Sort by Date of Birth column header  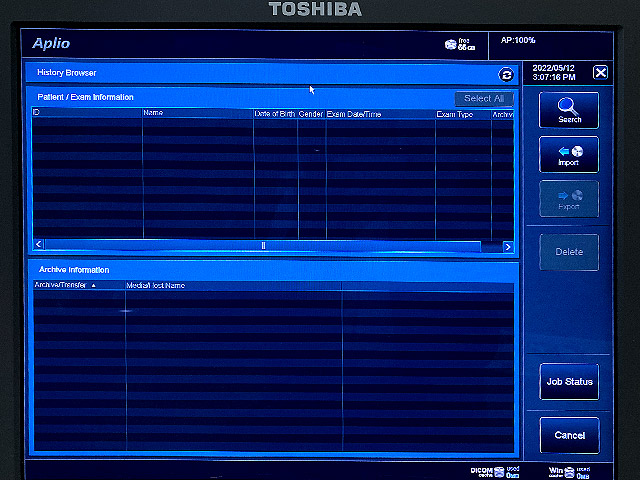[275, 114]
